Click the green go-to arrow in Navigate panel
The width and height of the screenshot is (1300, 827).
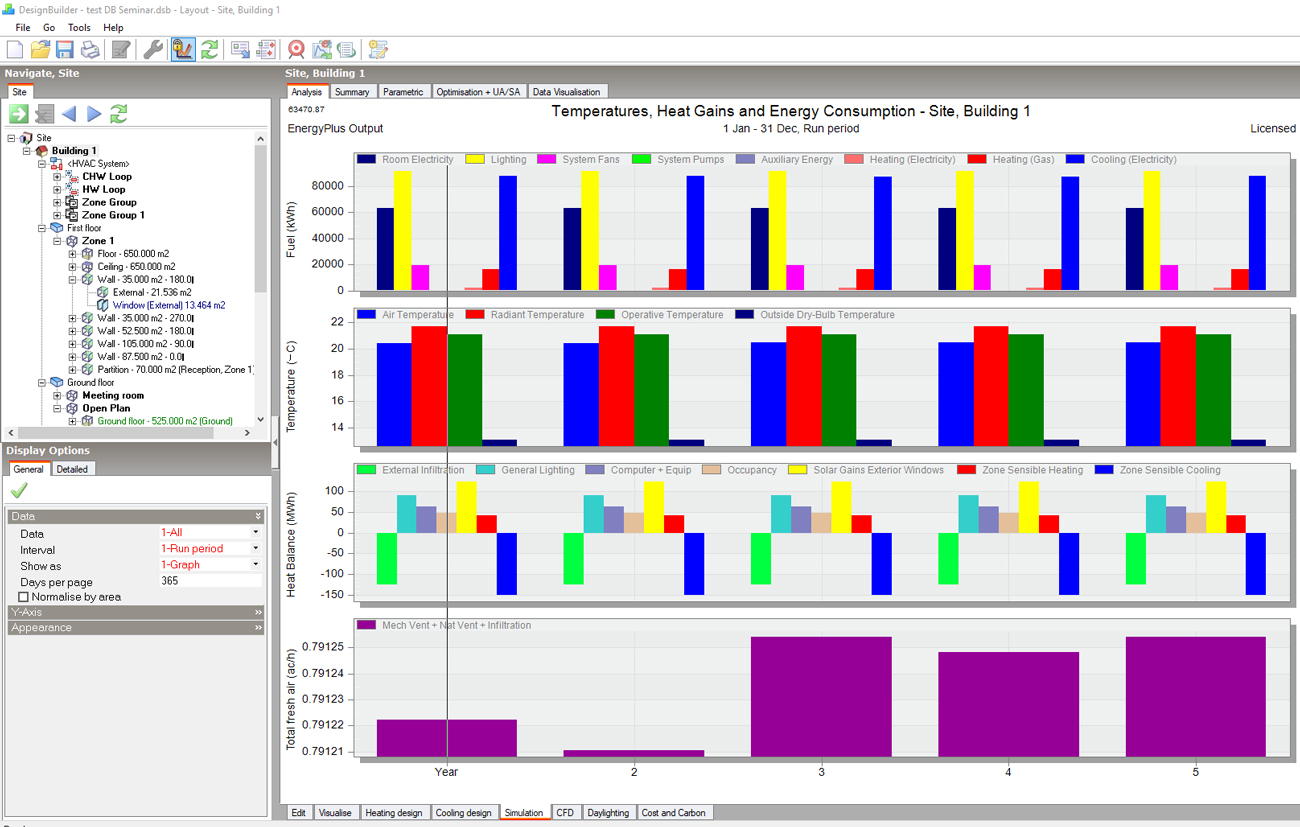tap(18, 114)
